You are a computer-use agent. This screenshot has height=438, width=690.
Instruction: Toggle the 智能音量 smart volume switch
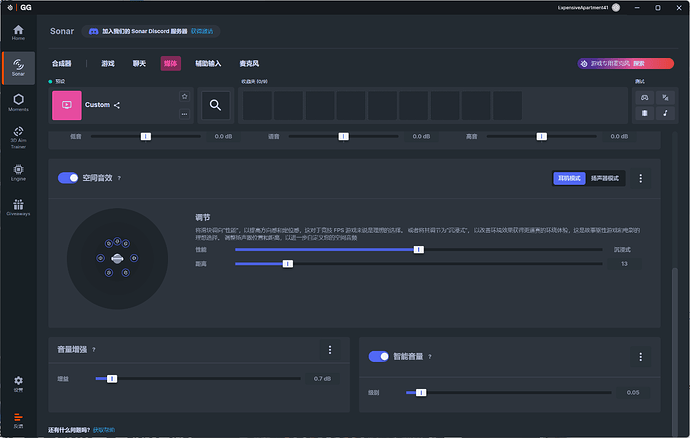point(378,356)
